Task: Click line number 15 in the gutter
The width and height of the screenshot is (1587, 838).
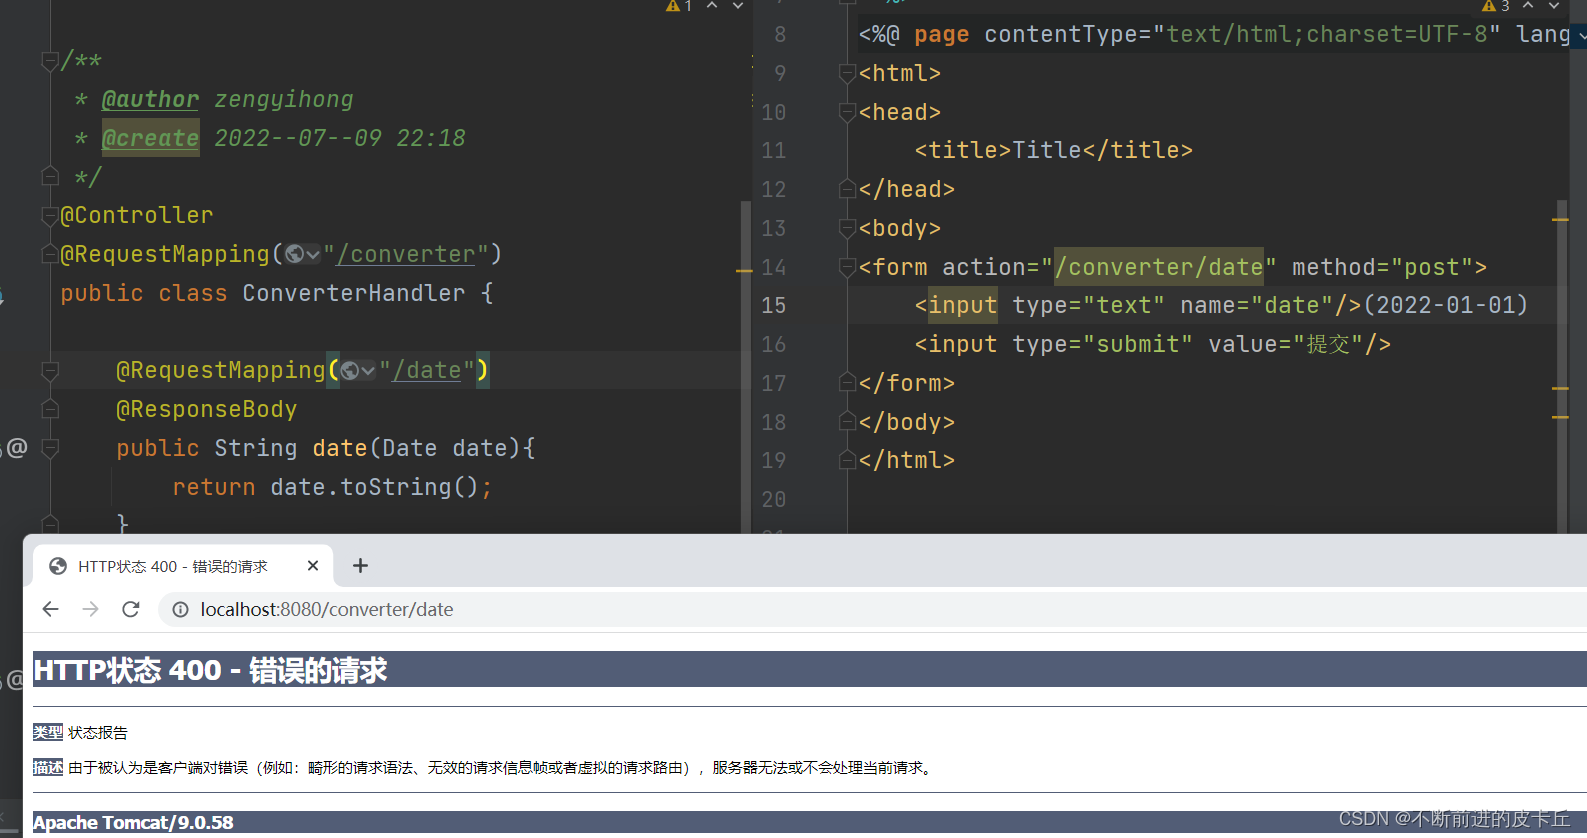Action: [774, 306]
